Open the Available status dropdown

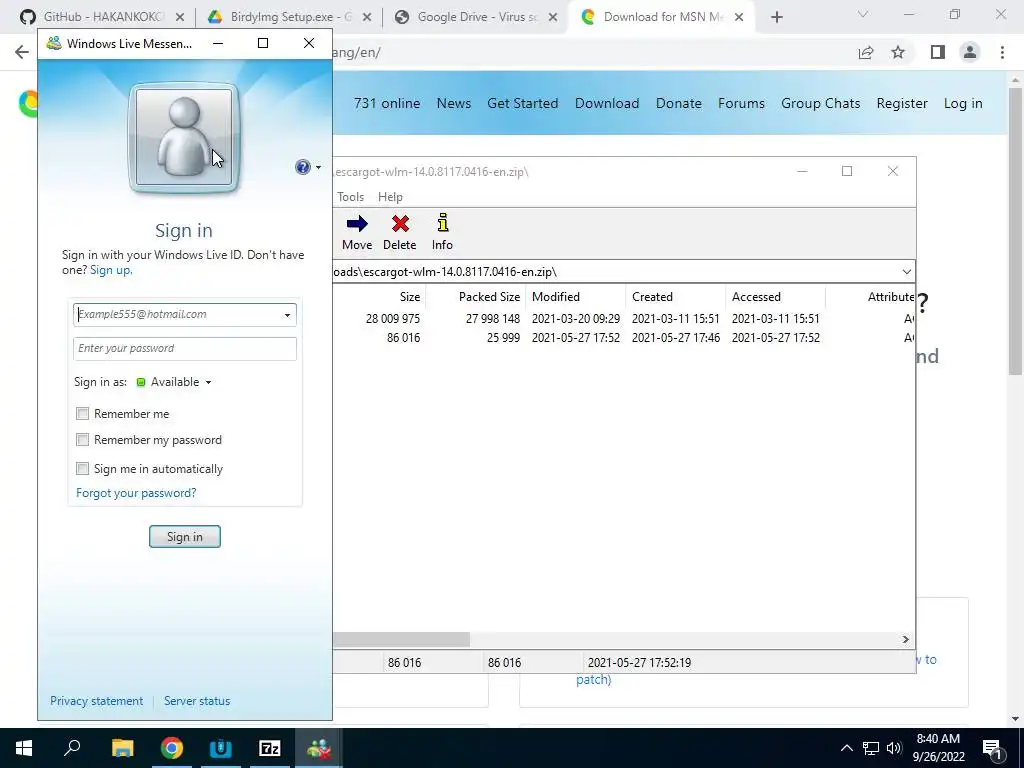[174, 382]
